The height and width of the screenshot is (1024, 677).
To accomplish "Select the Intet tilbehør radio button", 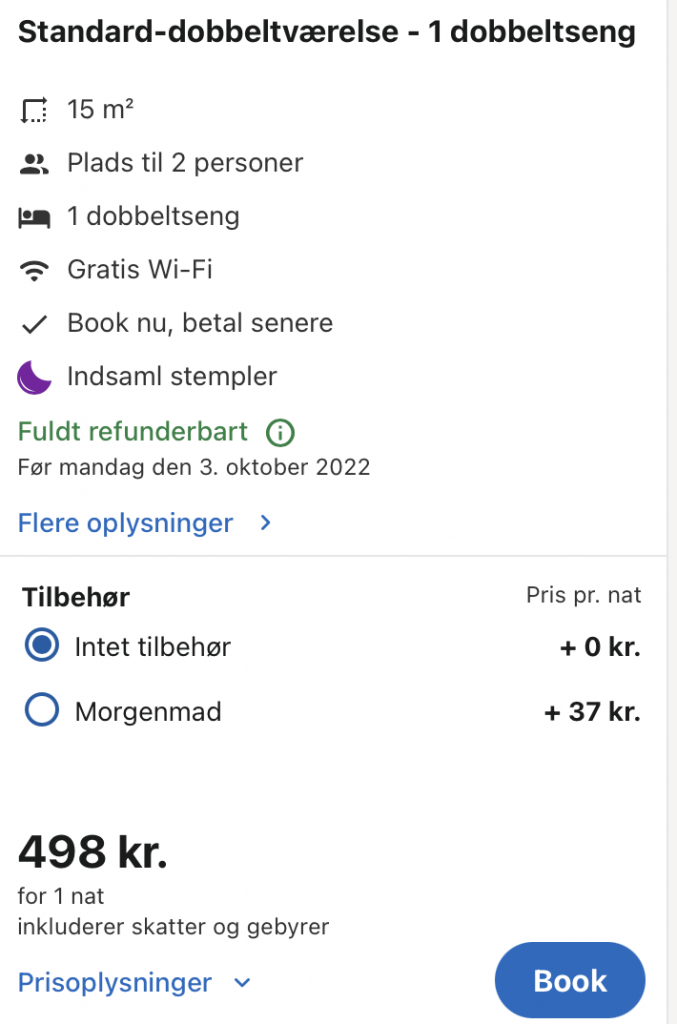I will click(42, 646).
